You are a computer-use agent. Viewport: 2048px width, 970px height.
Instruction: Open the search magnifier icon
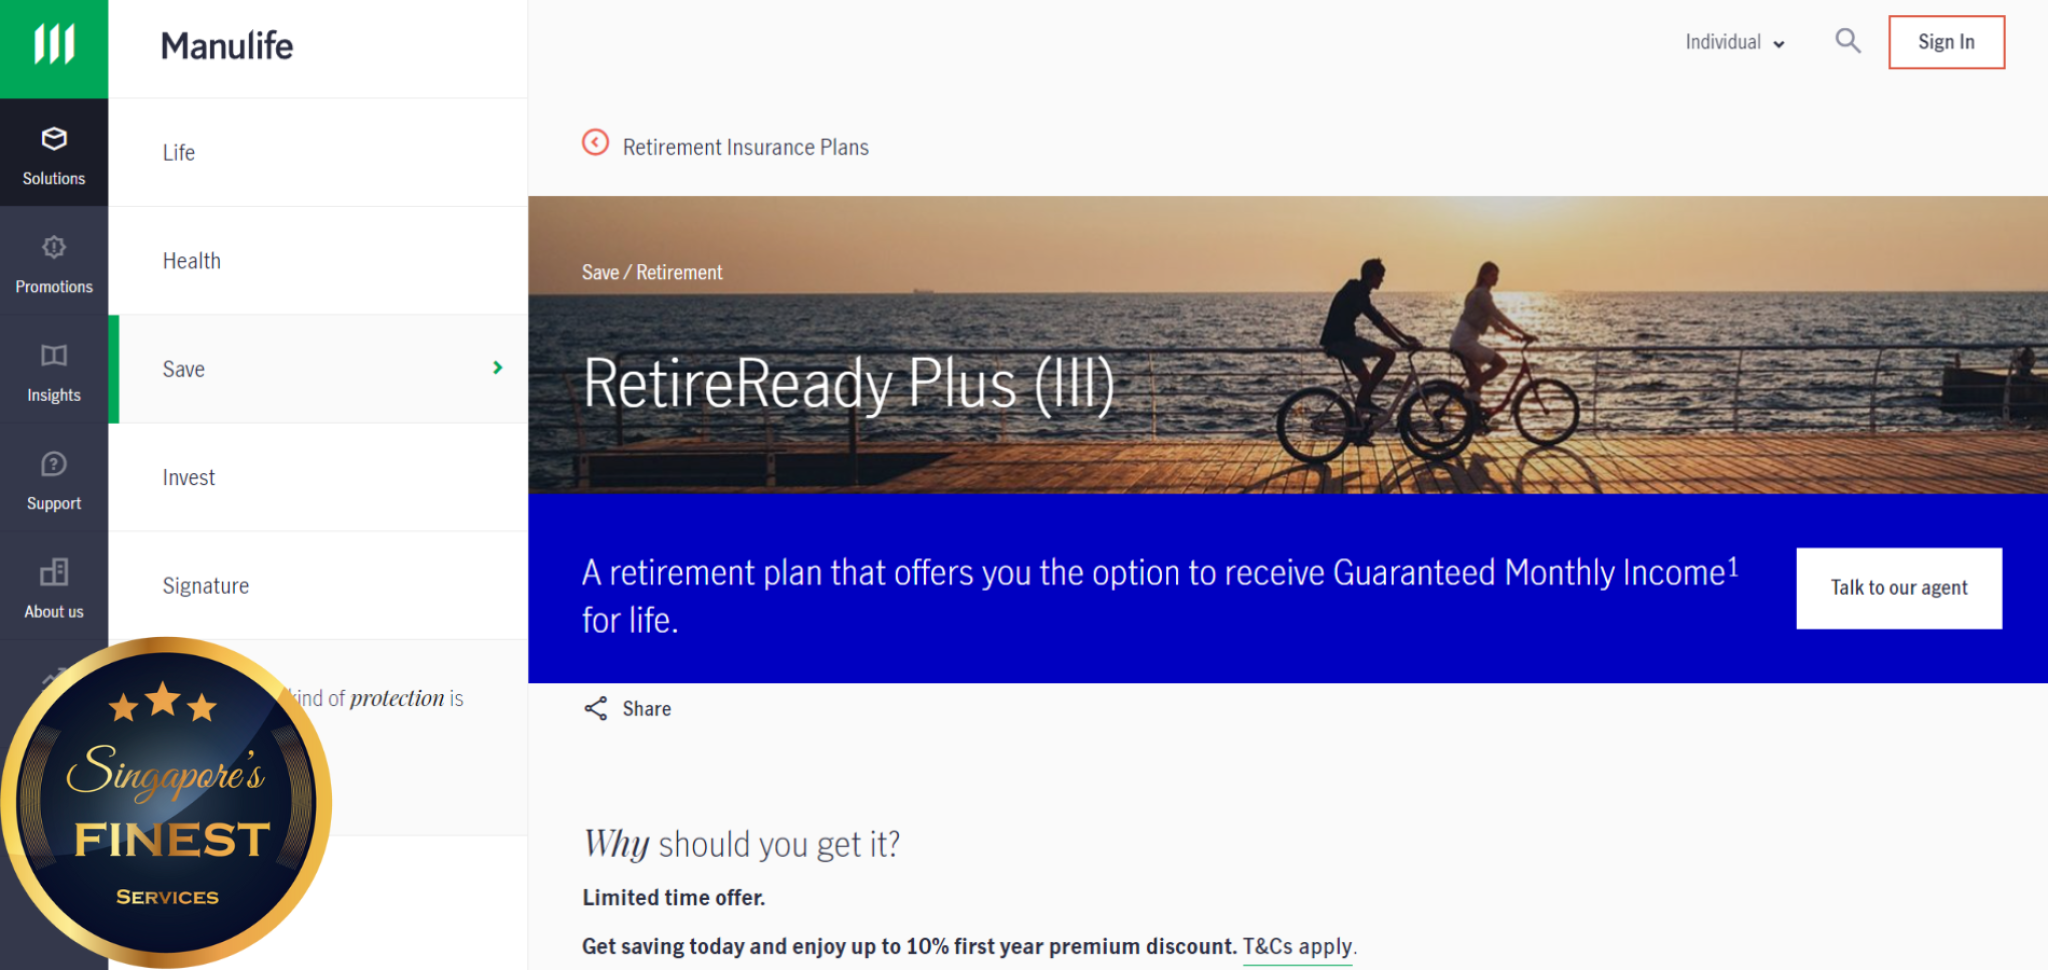(1847, 41)
